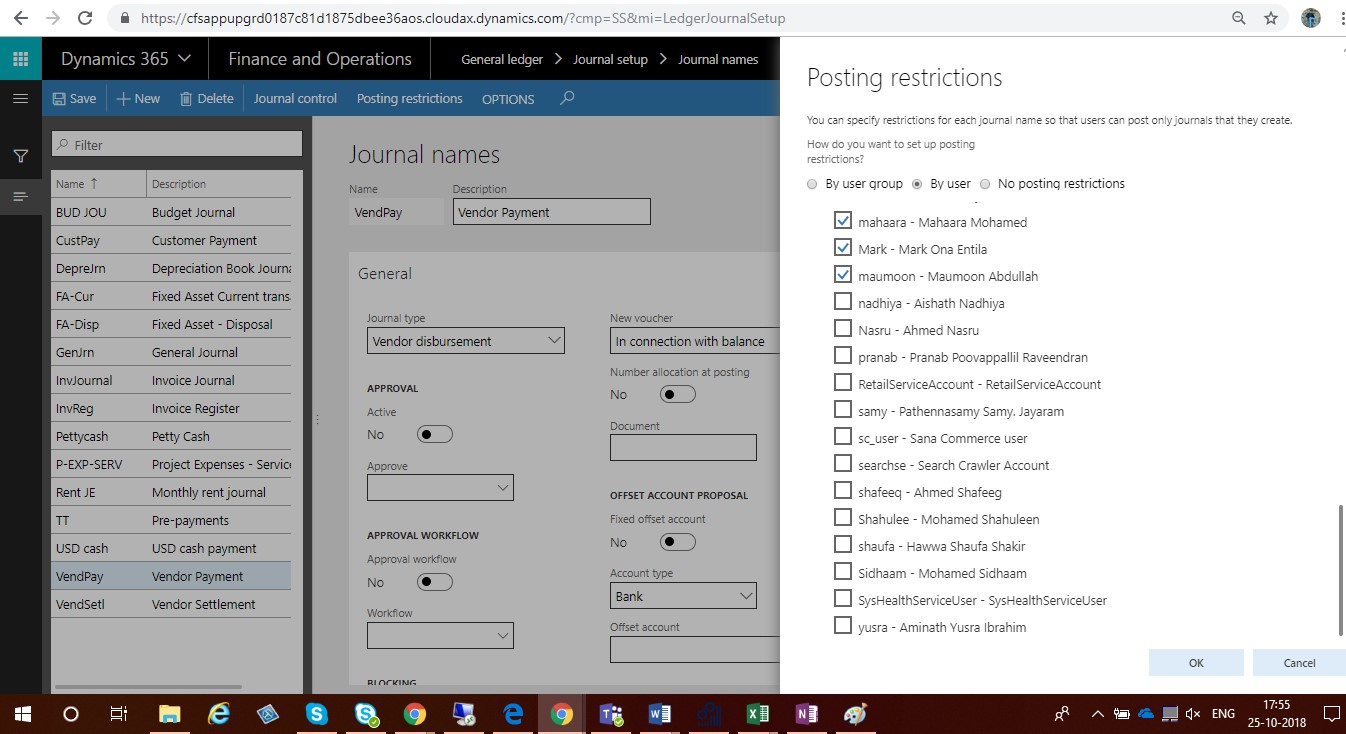The image size is (1346, 734).
Task: Open Cortana search circle on taskbar
Action: 71,714
